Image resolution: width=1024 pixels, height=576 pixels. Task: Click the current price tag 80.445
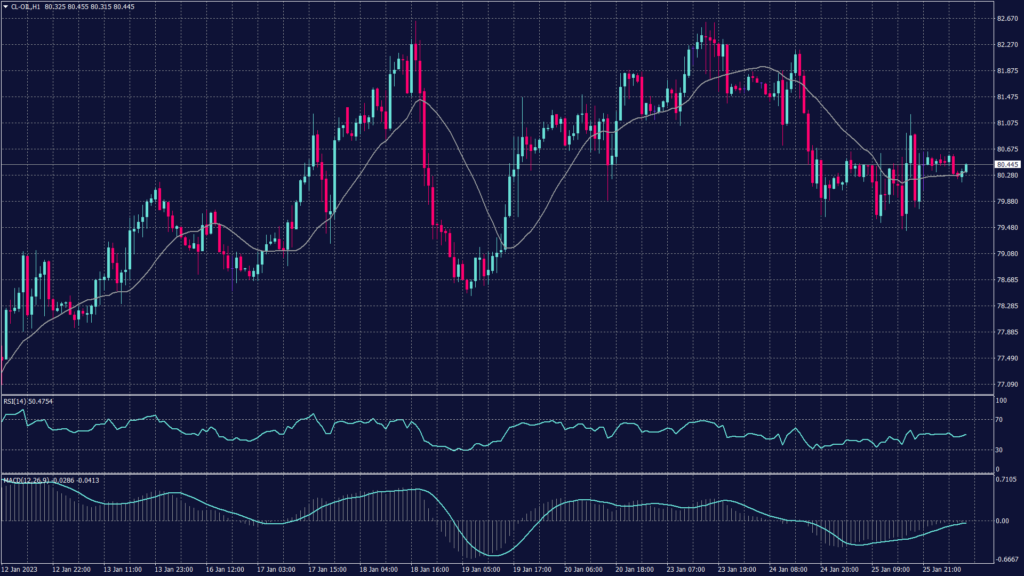[1006, 164]
